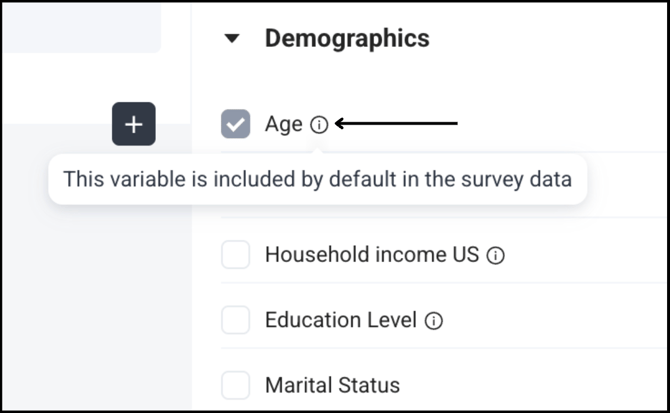The image size is (670, 413).
Task: Click the Demographics section heading
Action: coord(347,38)
